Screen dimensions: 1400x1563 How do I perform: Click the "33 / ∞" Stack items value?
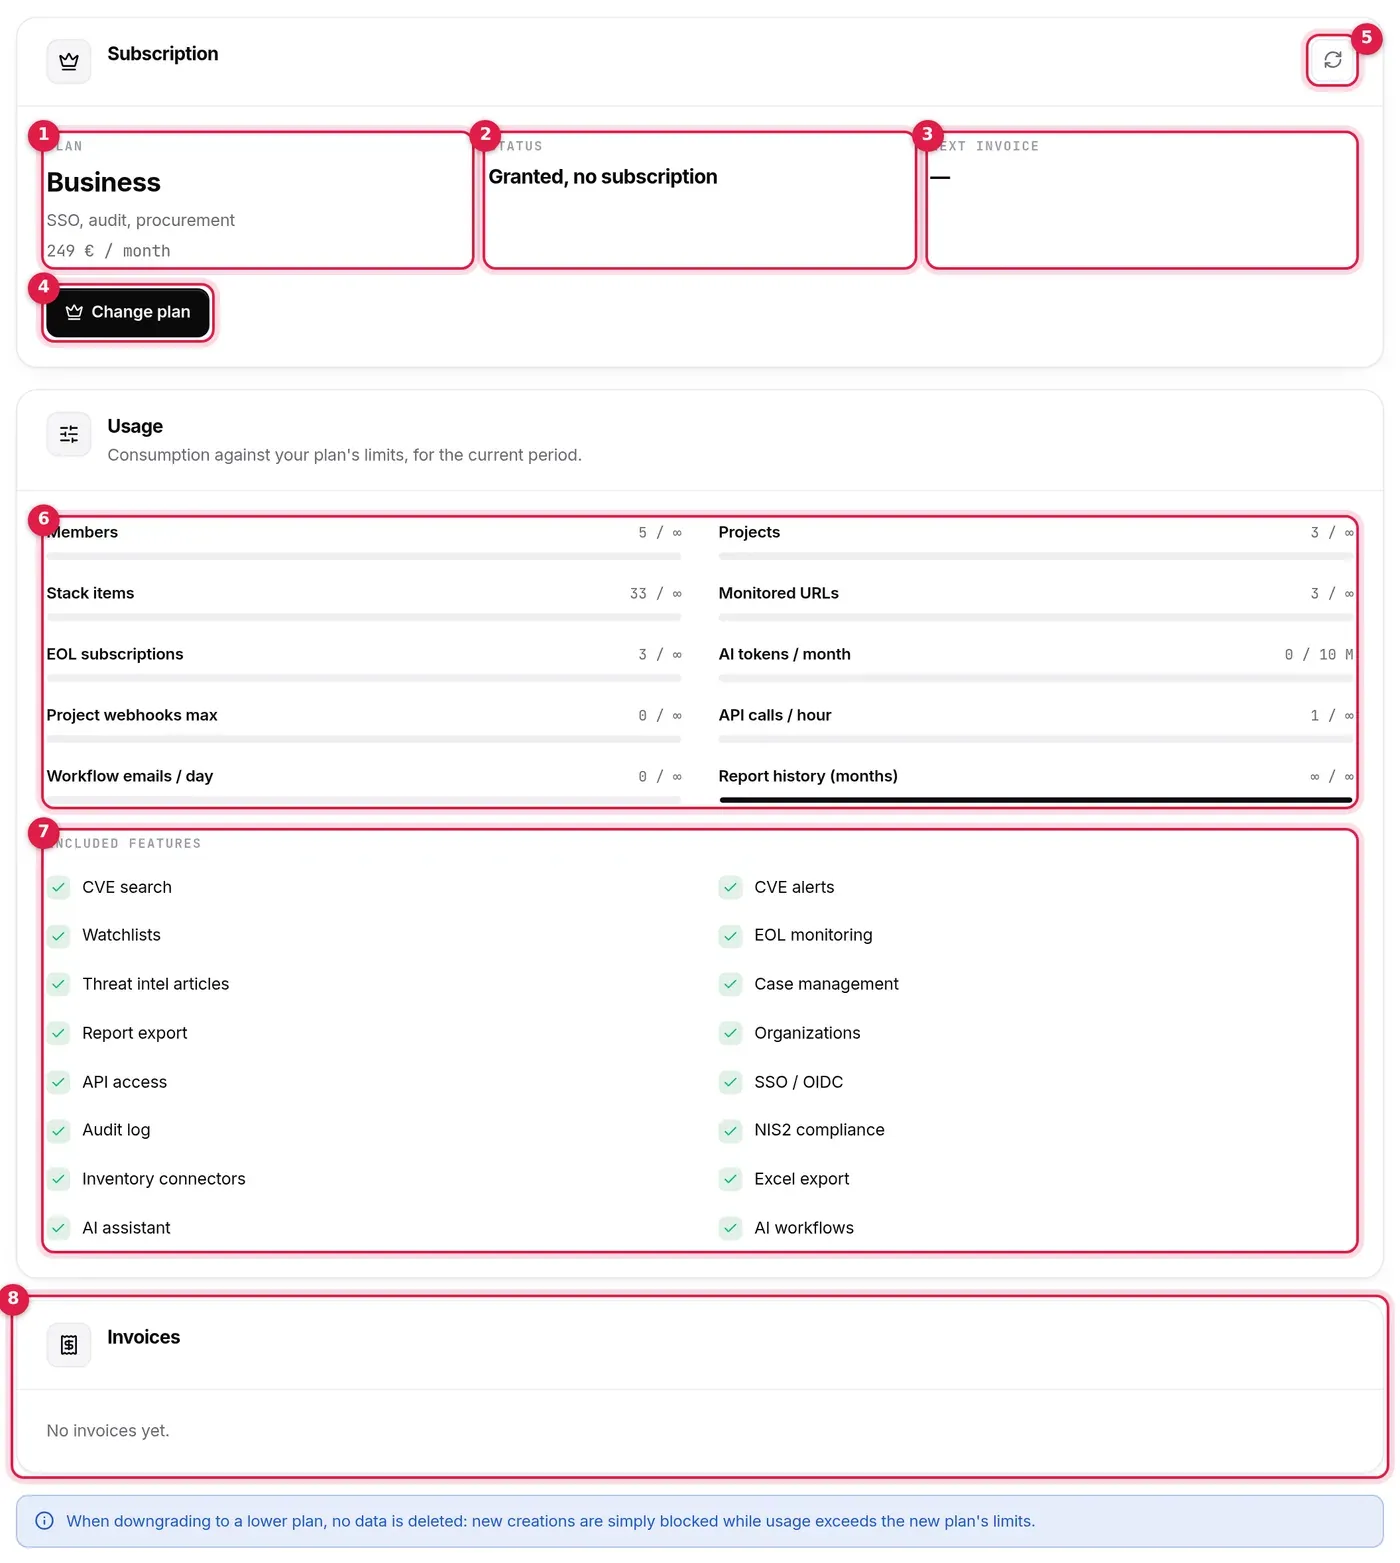(656, 594)
